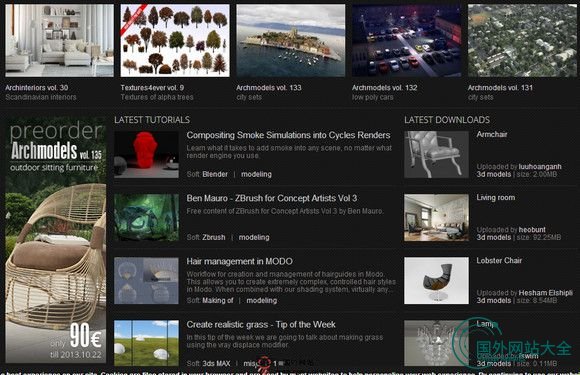Click the smoke tutorial description text
Image resolution: width=580 pixels, height=375 pixels.
289,152
